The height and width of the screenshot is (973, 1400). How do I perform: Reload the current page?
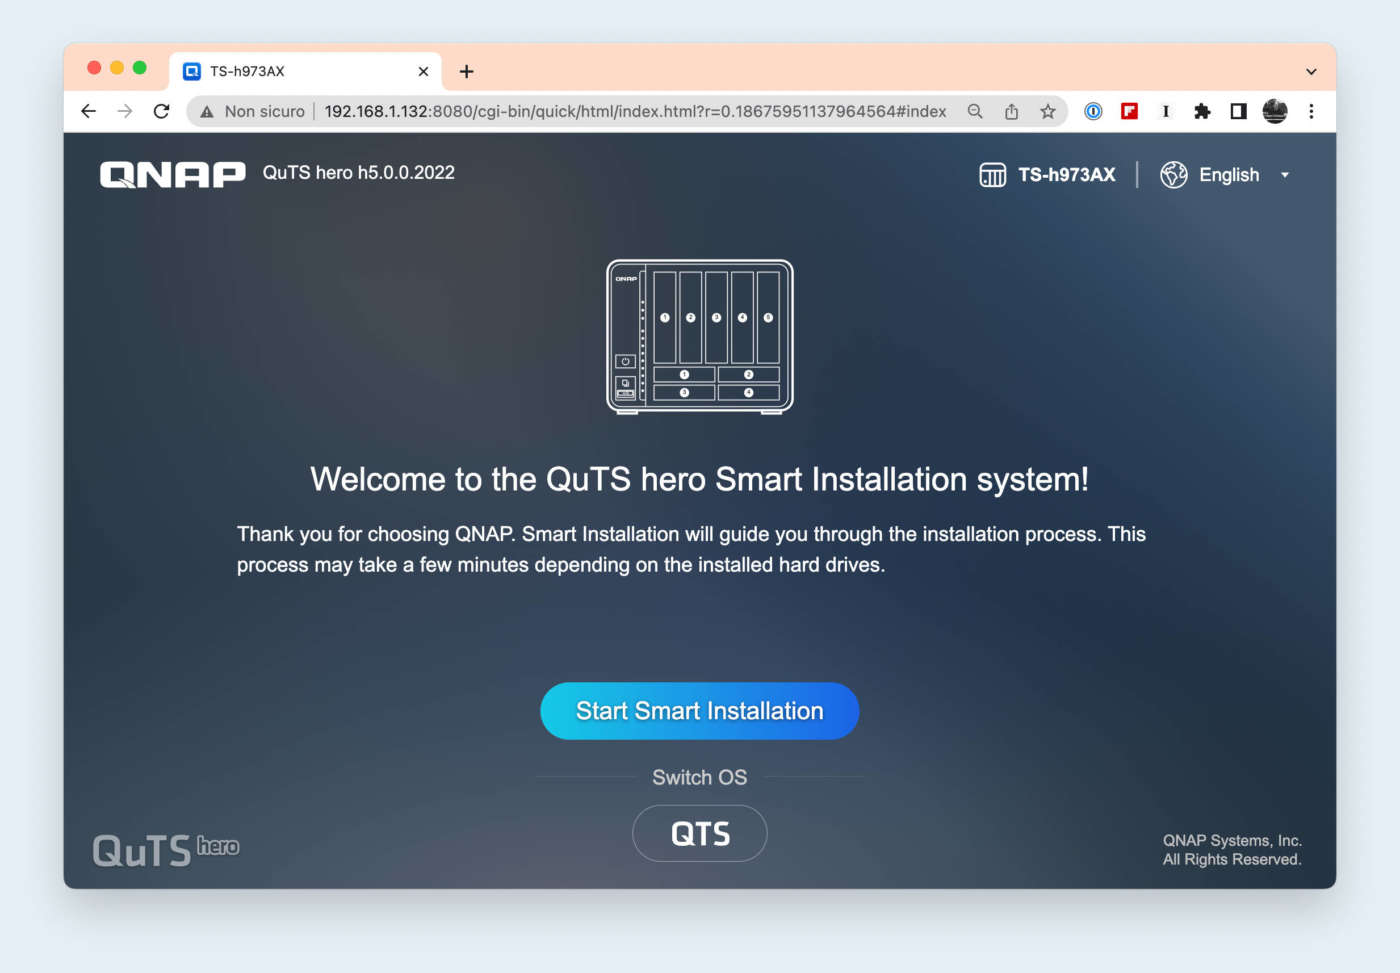click(161, 111)
